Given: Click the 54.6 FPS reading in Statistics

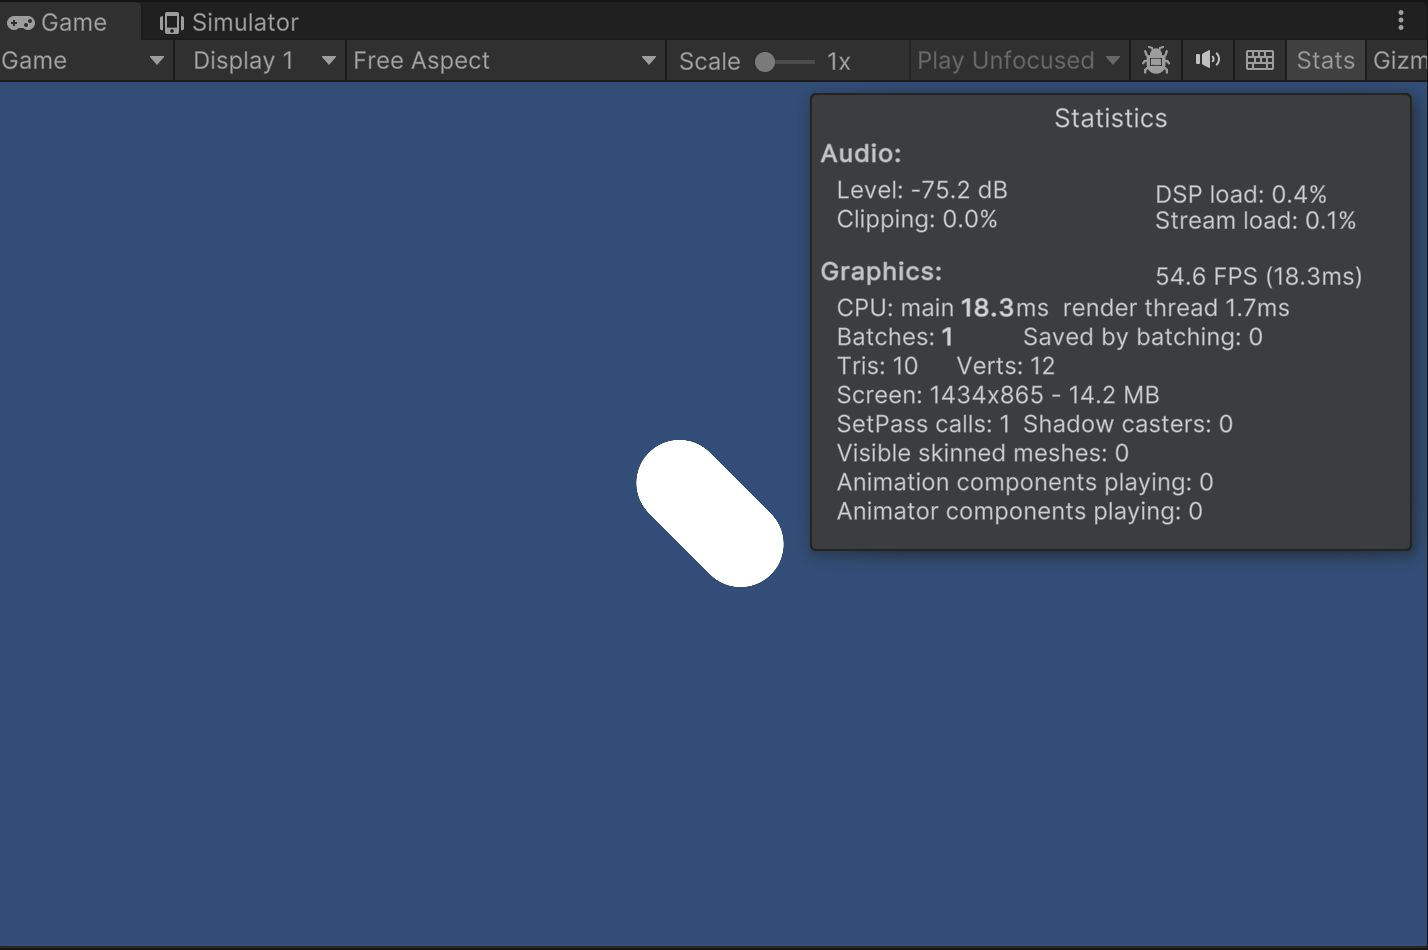Looking at the screenshot, I should tap(1258, 276).
